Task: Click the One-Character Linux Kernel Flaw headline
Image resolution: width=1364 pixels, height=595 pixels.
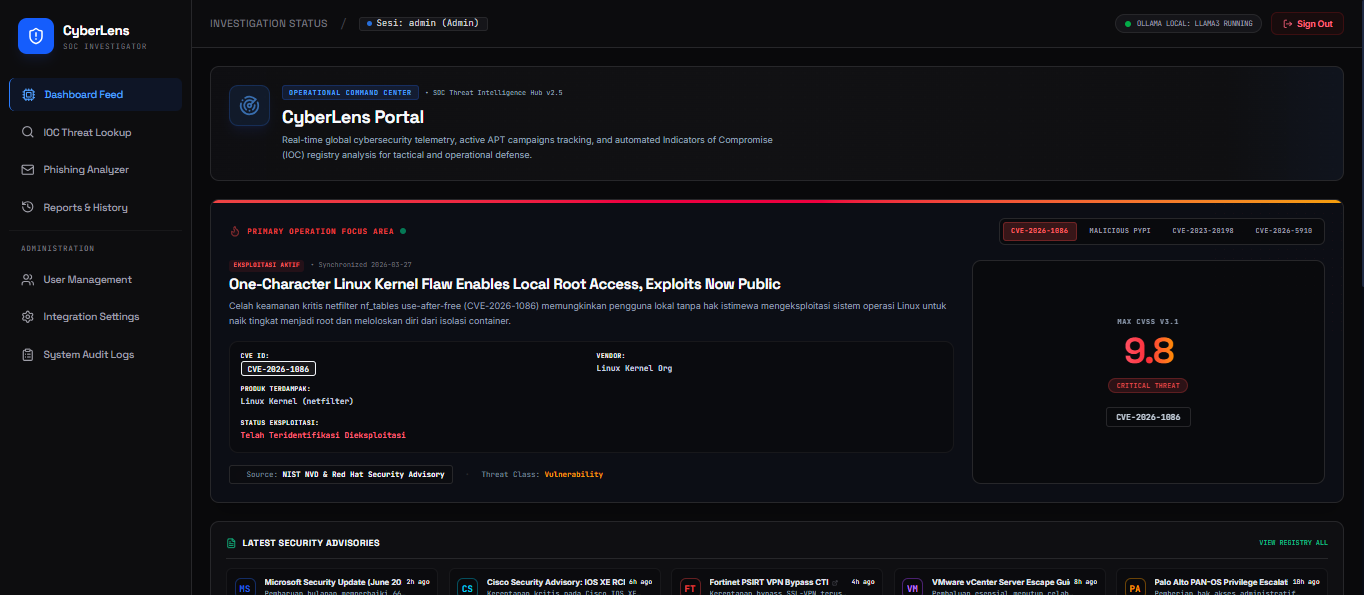Action: tap(505, 284)
